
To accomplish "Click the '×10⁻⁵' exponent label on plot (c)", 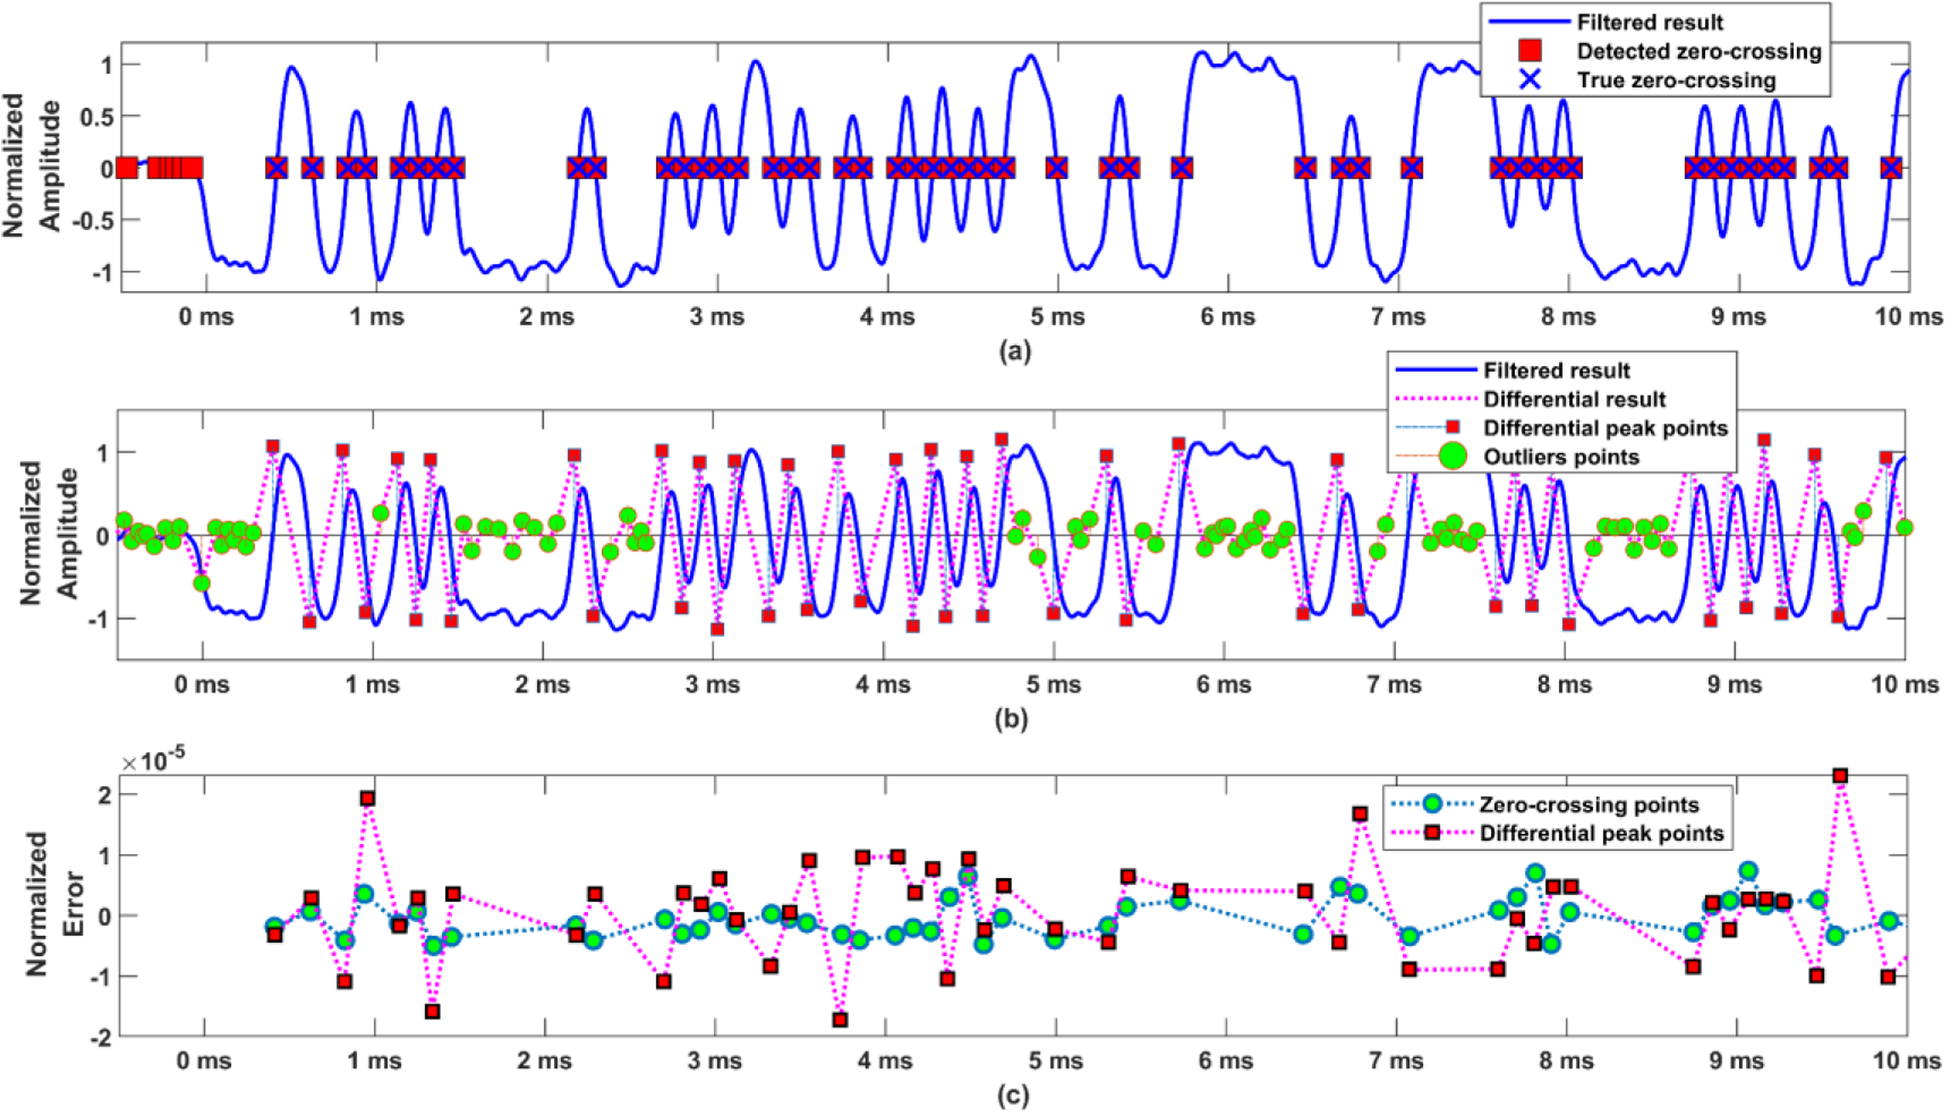I will 153,761.
